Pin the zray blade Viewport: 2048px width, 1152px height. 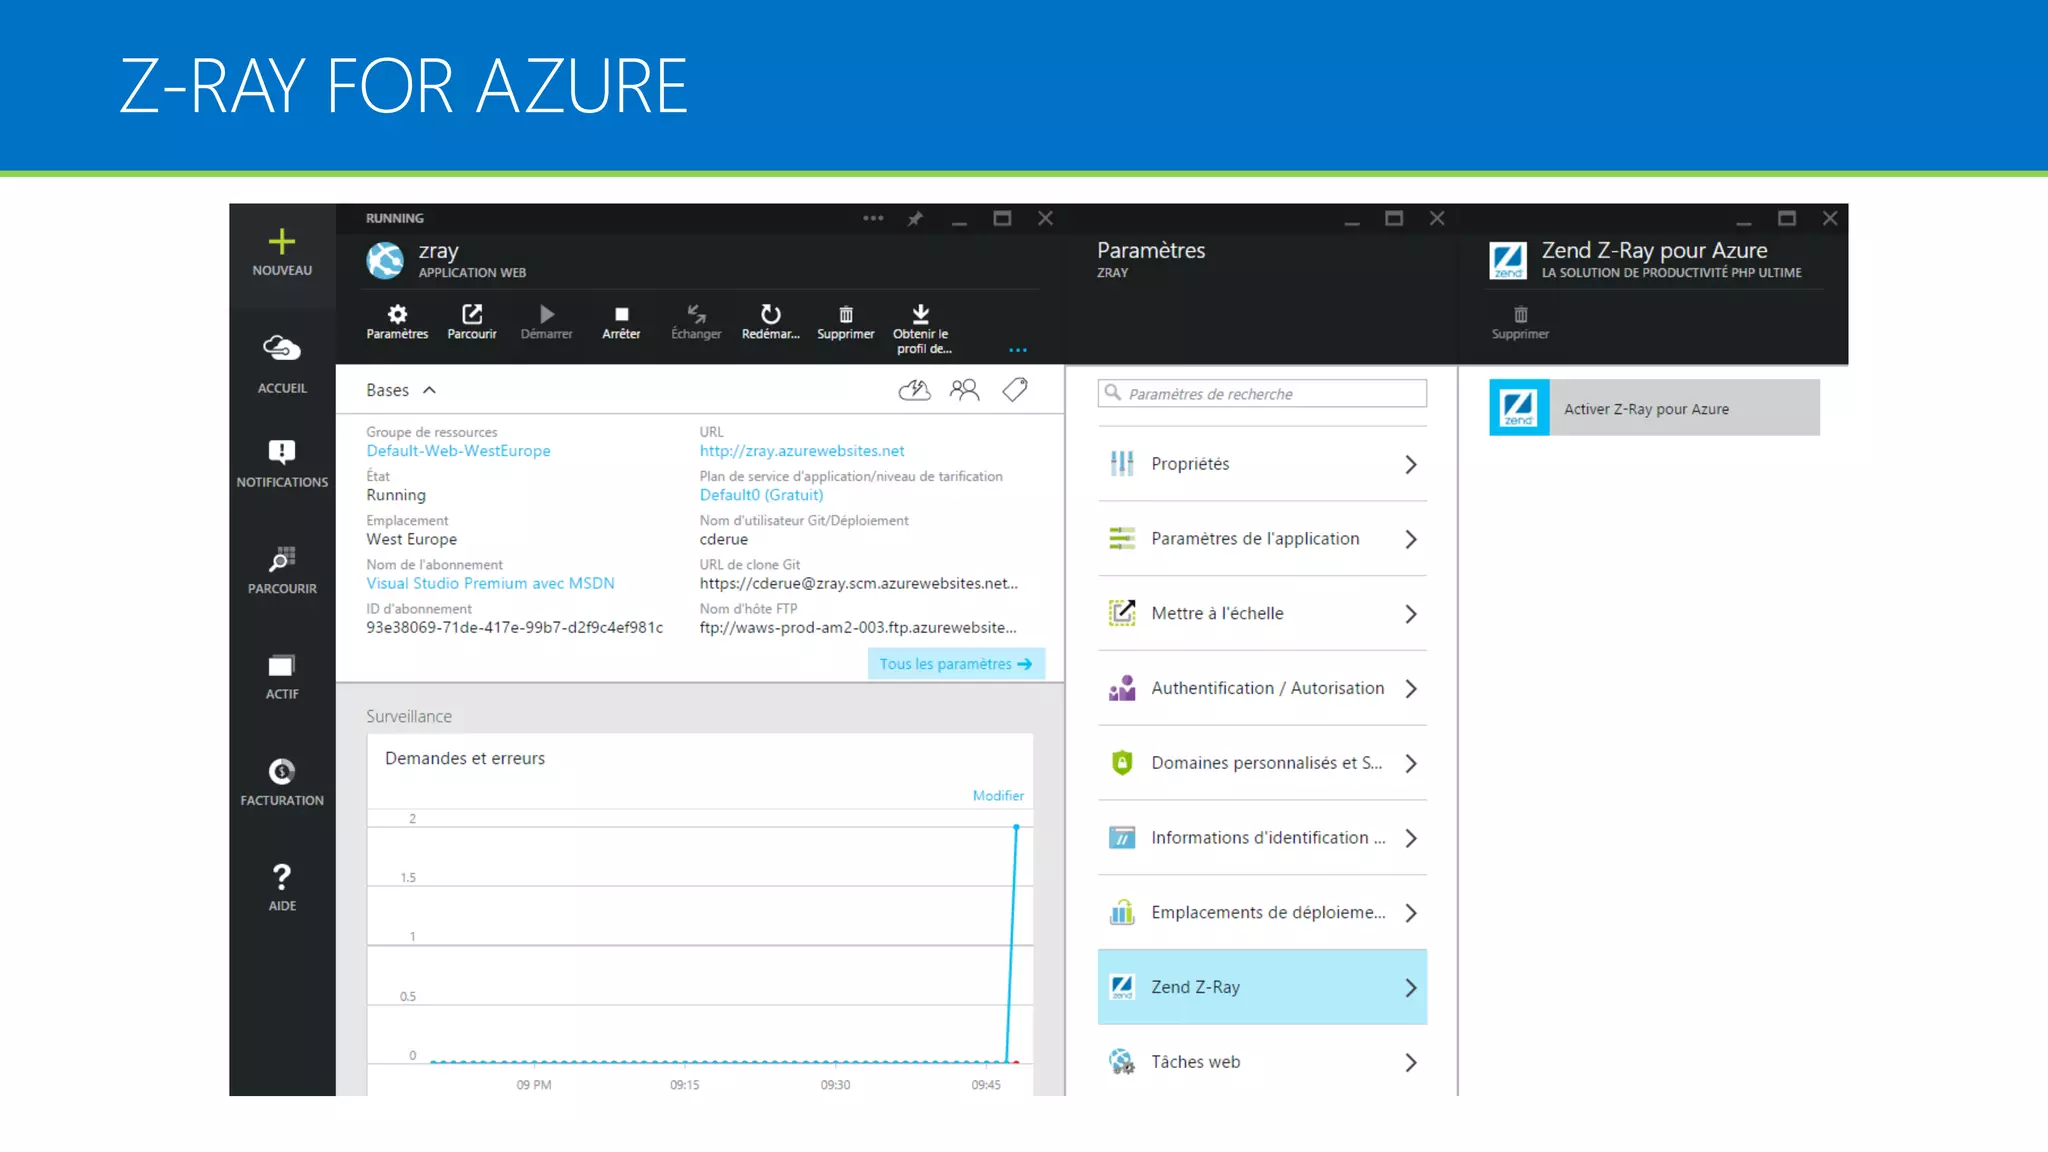tap(915, 218)
